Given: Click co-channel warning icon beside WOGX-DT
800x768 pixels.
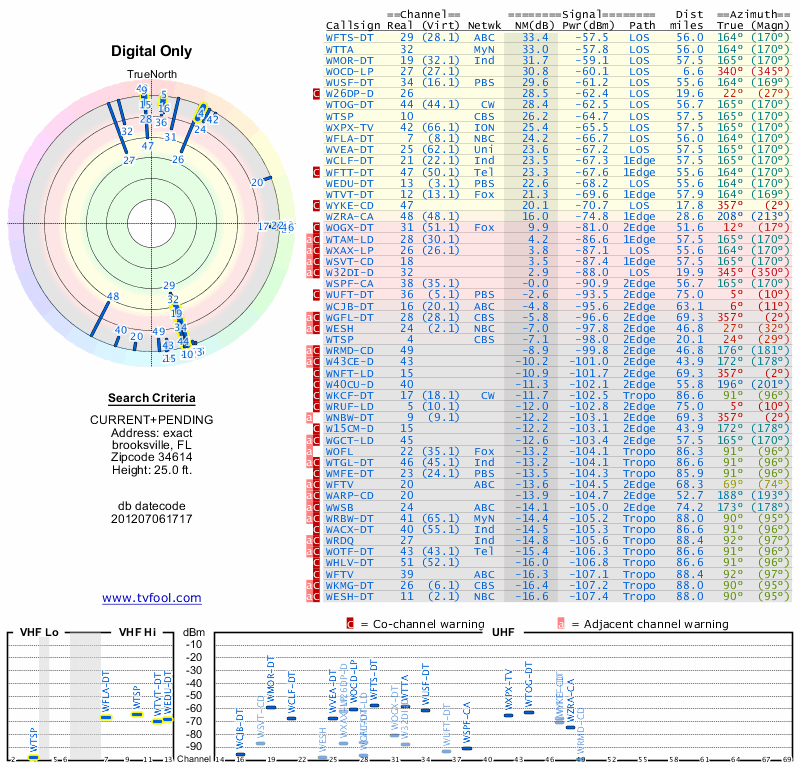Looking at the screenshot, I should pos(316,227).
